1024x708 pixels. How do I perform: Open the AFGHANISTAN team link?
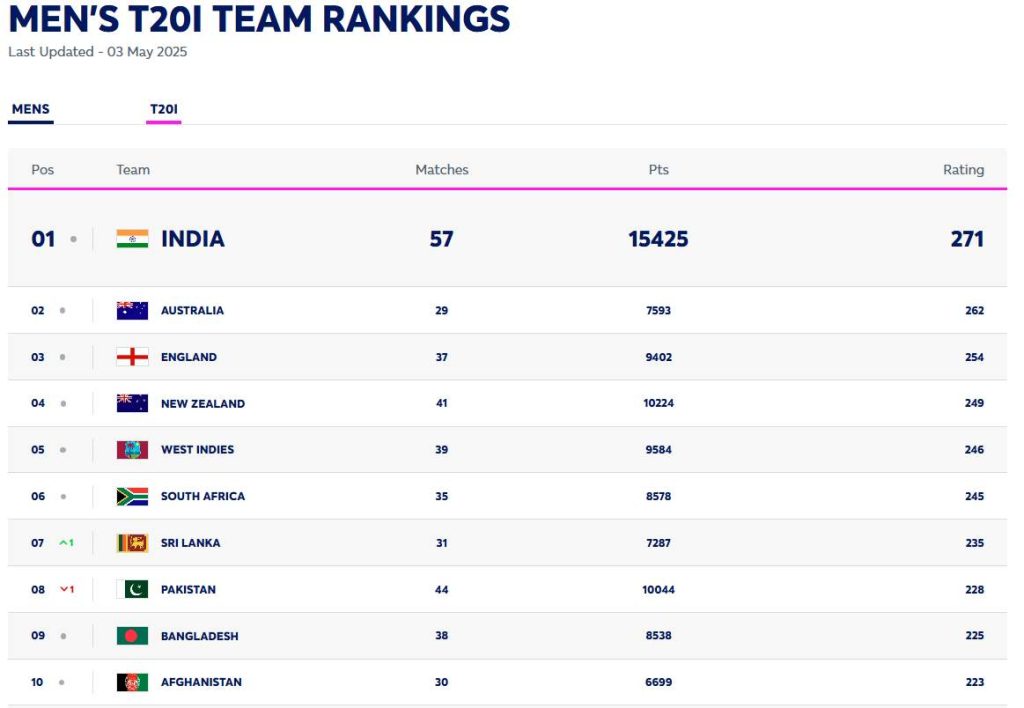(x=201, y=682)
